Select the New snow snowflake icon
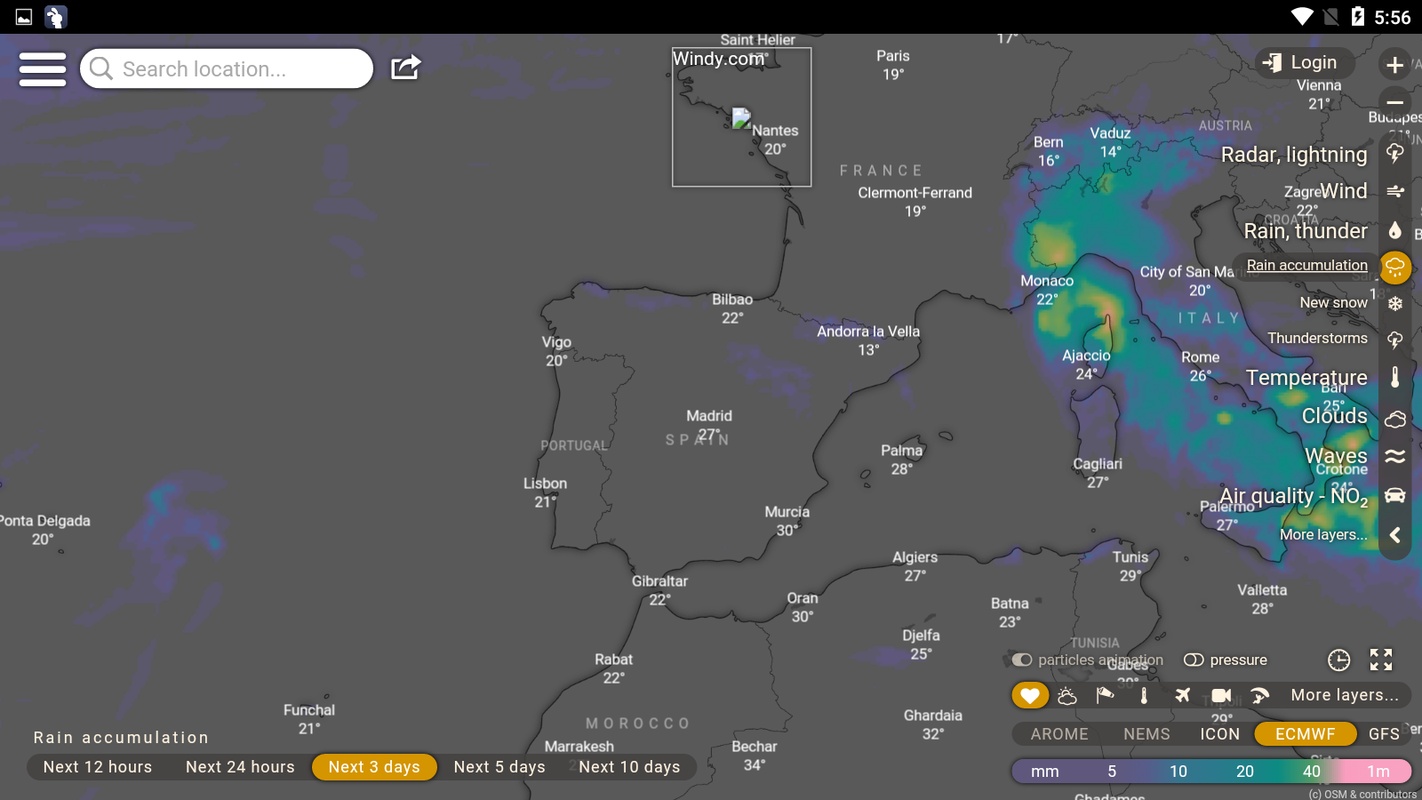 (x=1395, y=304)
